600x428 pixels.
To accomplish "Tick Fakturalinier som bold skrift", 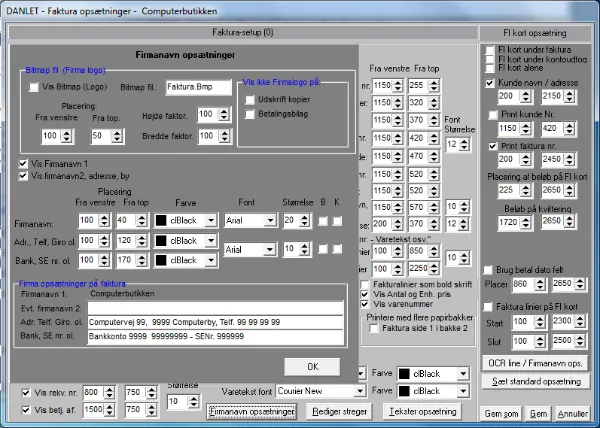I will (x=365, y=285).
